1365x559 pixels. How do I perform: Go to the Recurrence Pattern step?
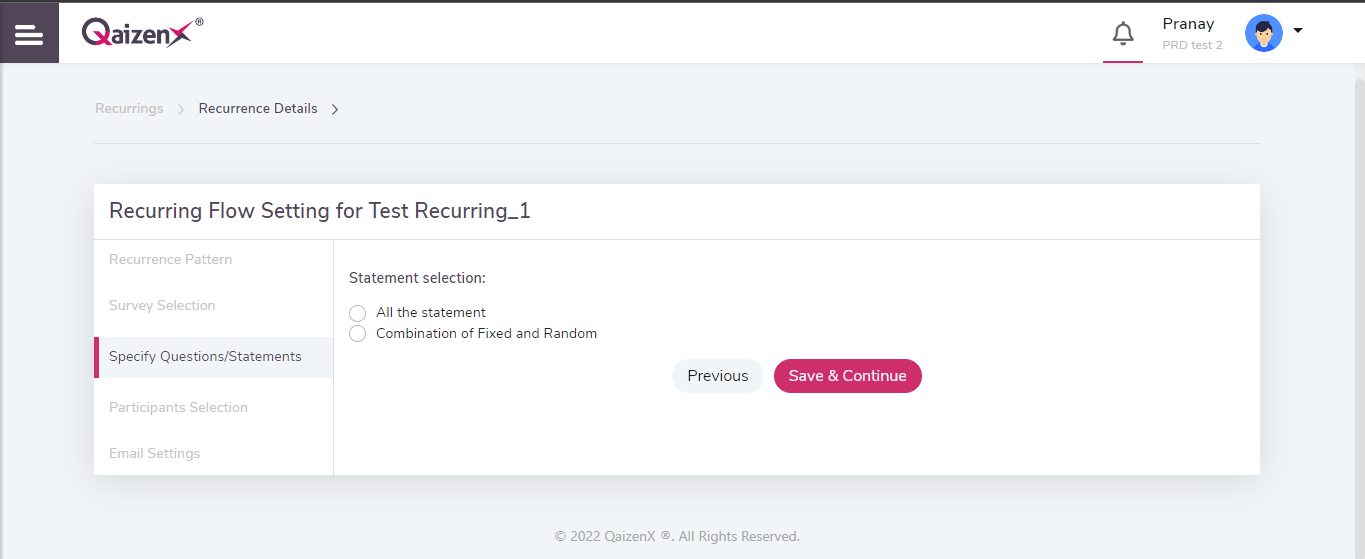pyautogui.click(x=170, y=259)
